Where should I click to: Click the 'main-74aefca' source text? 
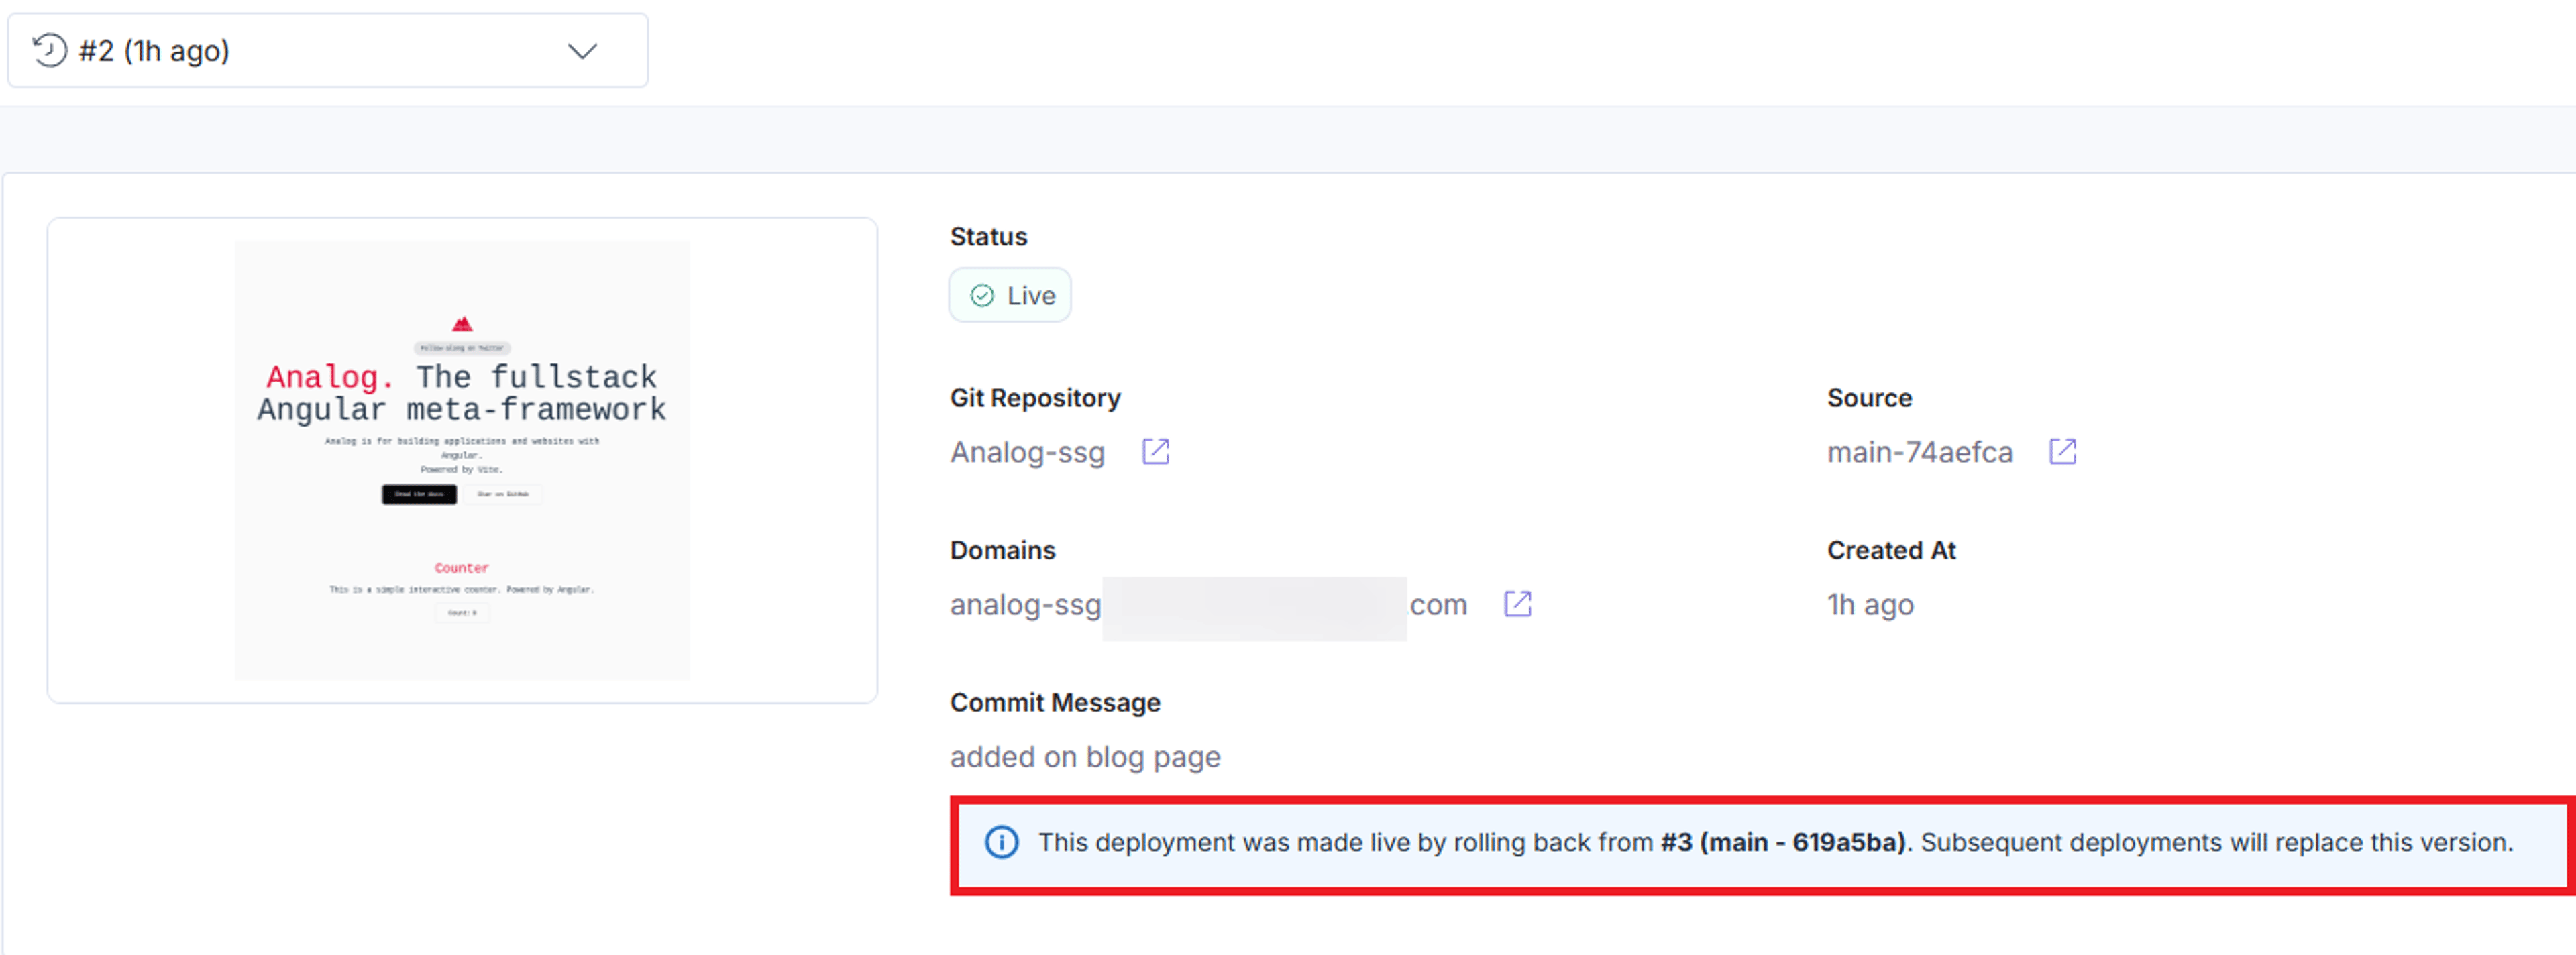[1919, 452]
